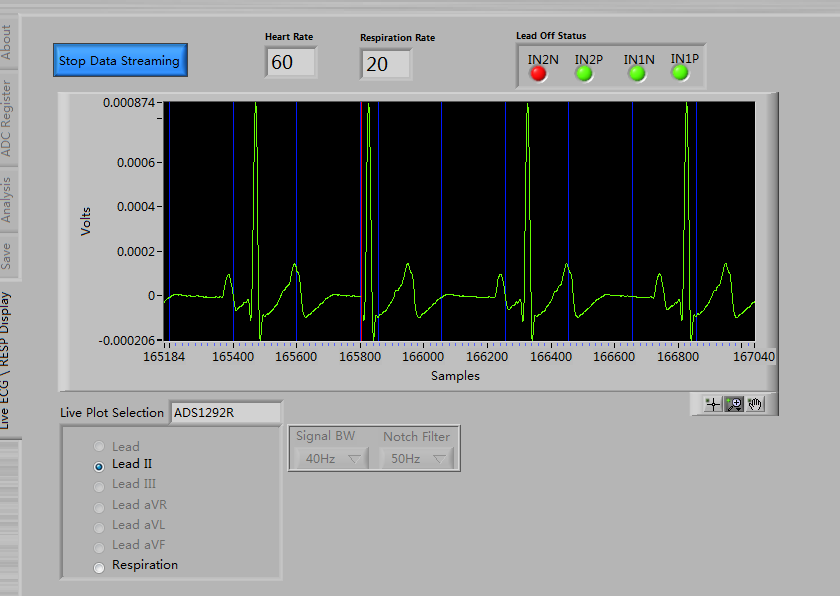The height and width of the screenshot is (596, 840).
Task: Switch to the ADC Register tab
Action: click(6, 118)
